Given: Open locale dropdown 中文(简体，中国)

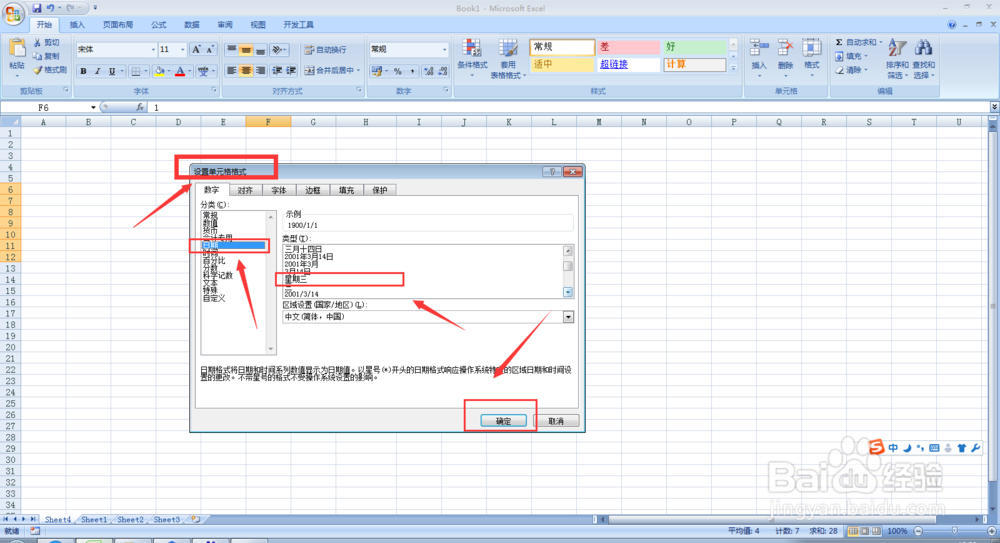Looking at the screenshot, I should pos(568,317).
